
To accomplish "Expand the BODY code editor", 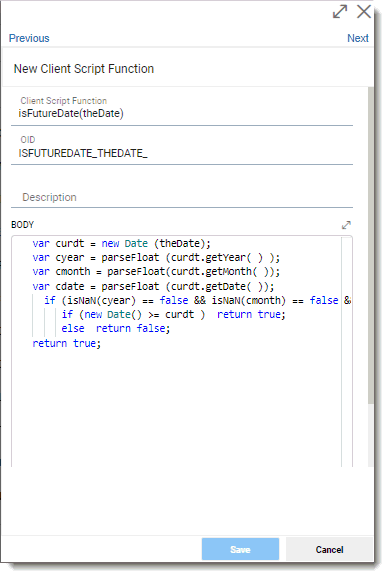I will [x=346, y=225].
